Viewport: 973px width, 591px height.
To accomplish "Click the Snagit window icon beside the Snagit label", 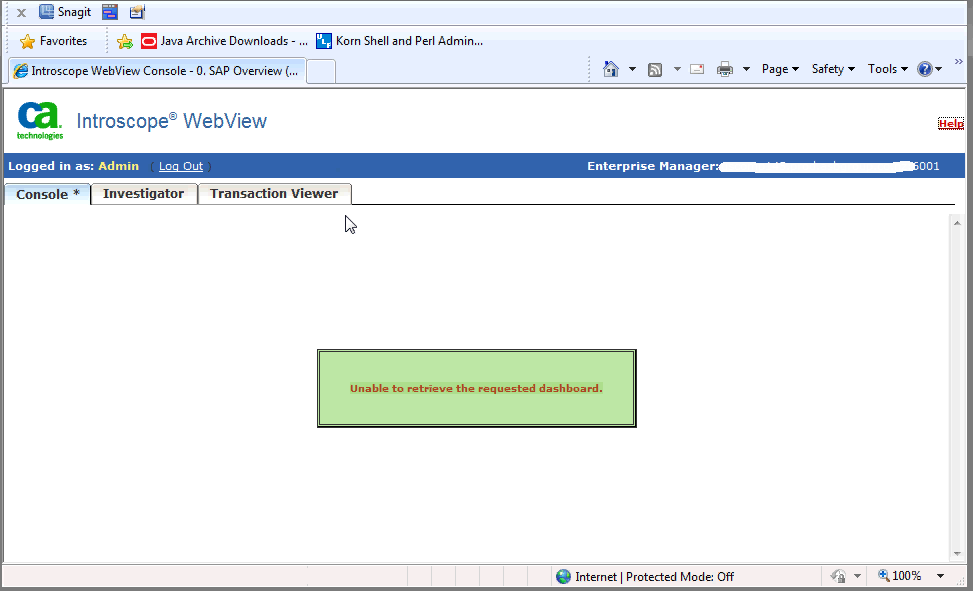I will [x=110, y=12].
